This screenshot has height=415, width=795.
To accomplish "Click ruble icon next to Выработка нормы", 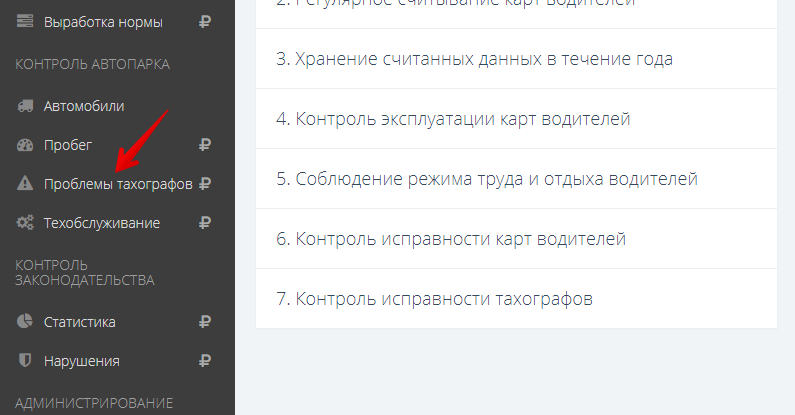I will (204, 22).
